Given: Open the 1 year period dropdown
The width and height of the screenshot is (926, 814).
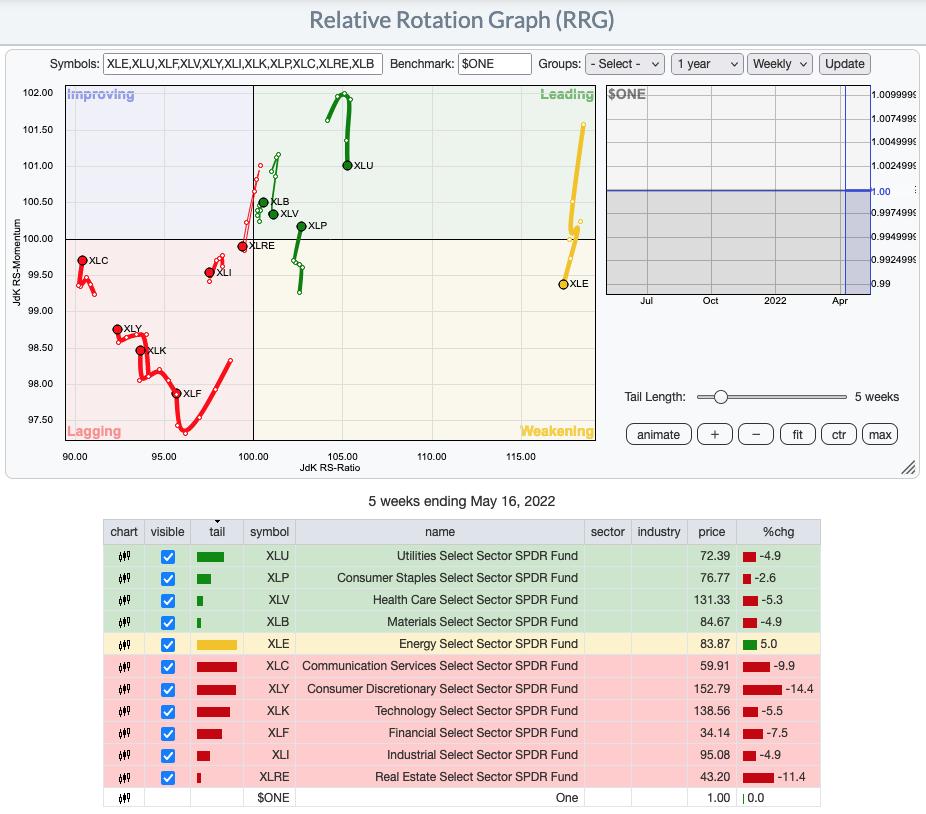Looking at the screenshot, I should point(707,64).
